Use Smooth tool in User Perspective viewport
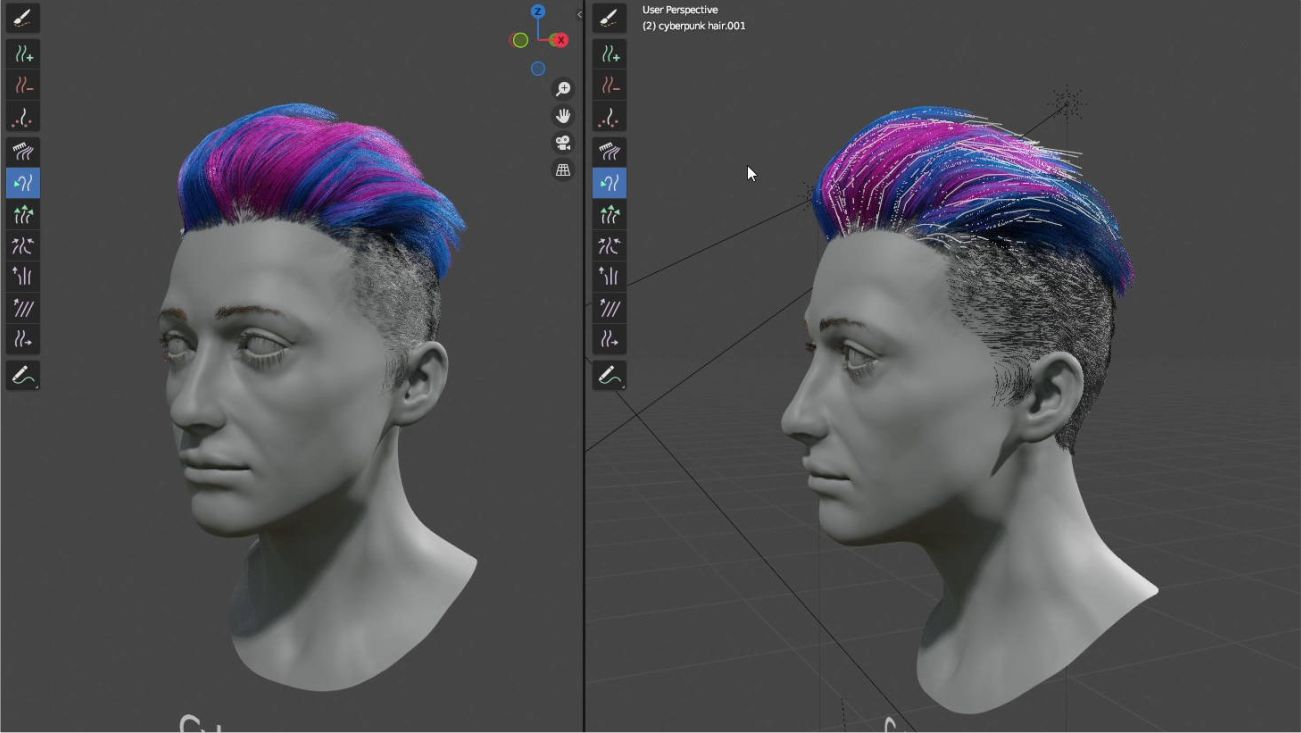The image size is (1301, 733). (x=610, y=308)
